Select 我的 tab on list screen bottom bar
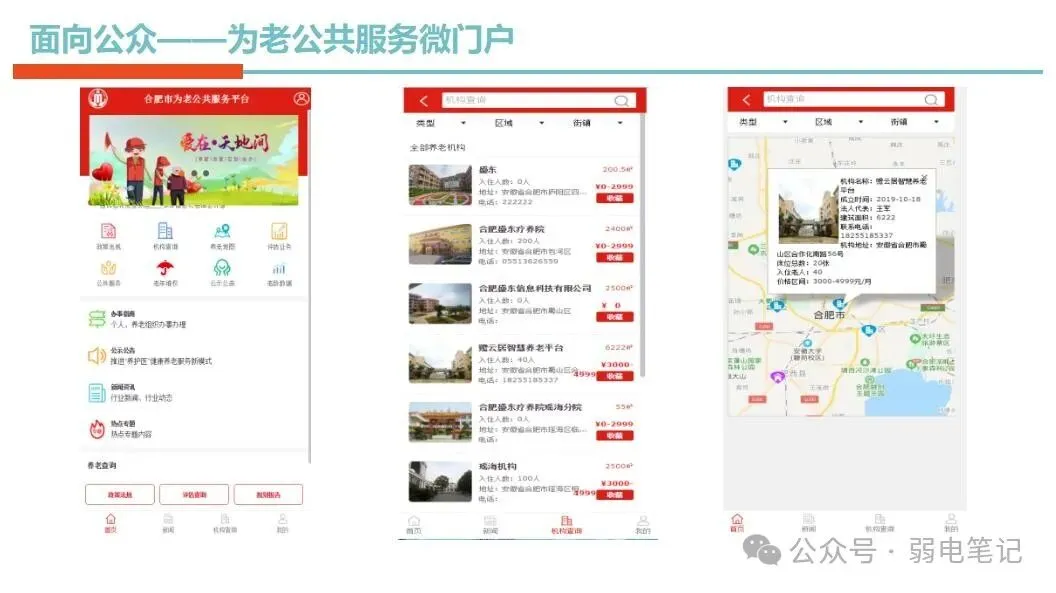The width and height of the screenshot is (1056, 593). pyautogui.click(x=643, y=525)
